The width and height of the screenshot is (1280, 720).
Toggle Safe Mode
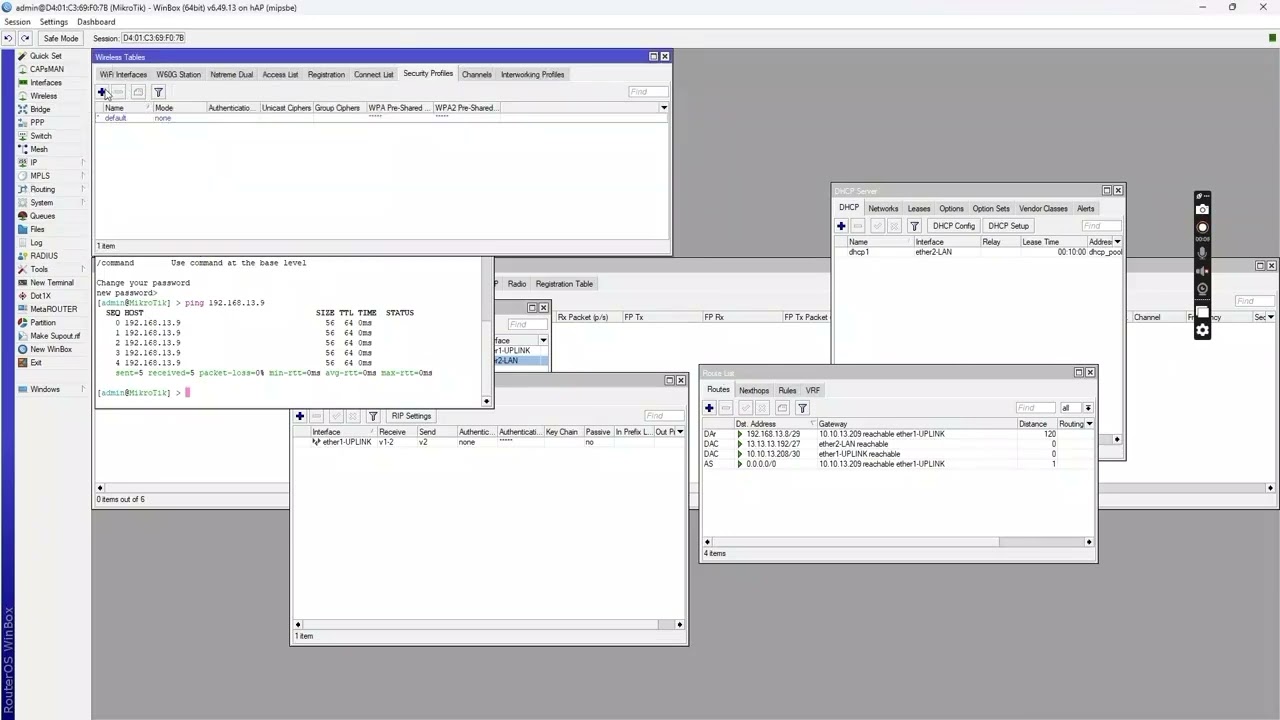[61, 38]
